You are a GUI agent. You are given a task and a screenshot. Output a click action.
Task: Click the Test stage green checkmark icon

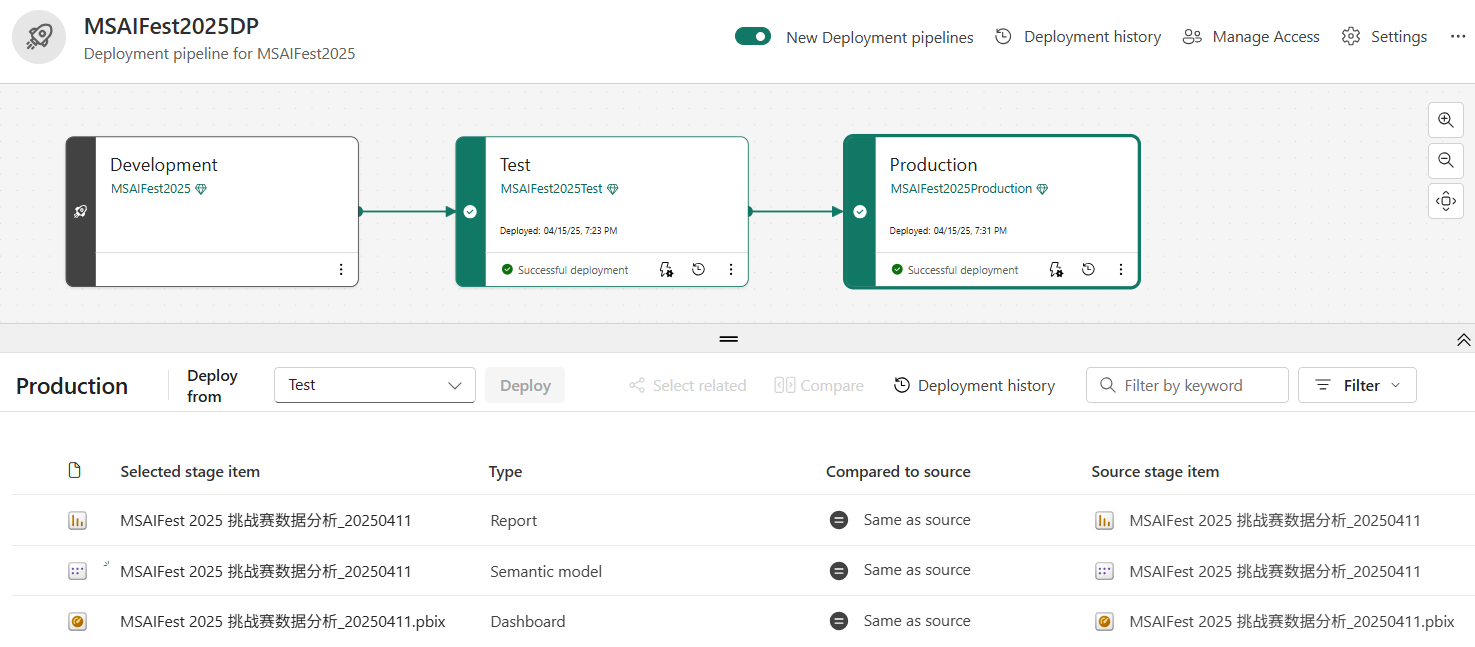point(470,212)
